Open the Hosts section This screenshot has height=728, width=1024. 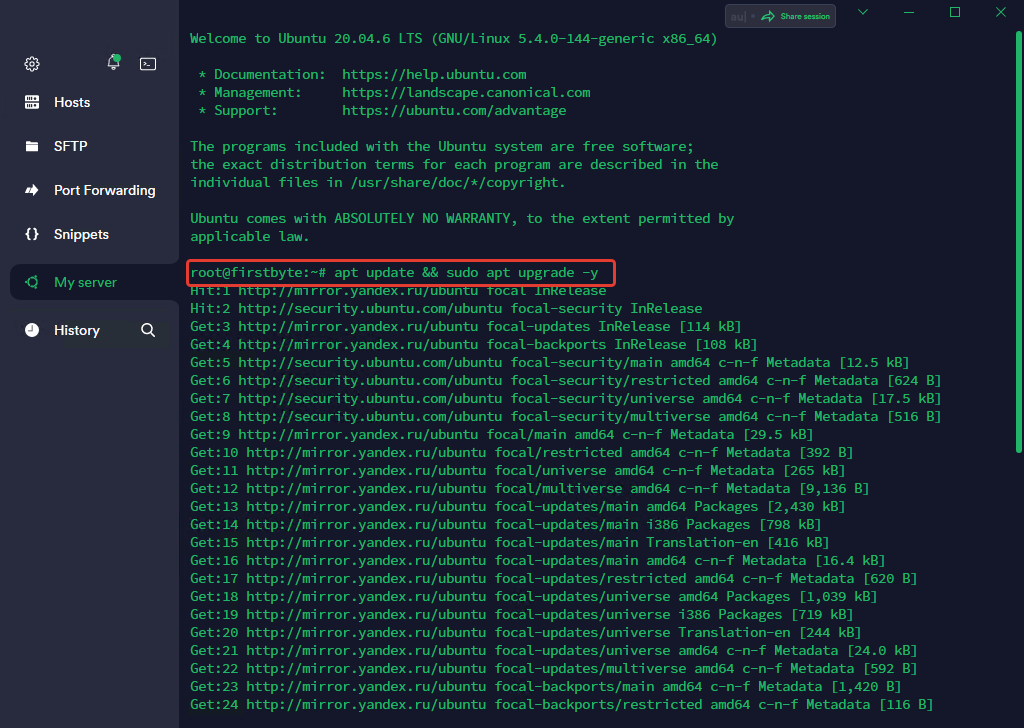tap(72, 102)
